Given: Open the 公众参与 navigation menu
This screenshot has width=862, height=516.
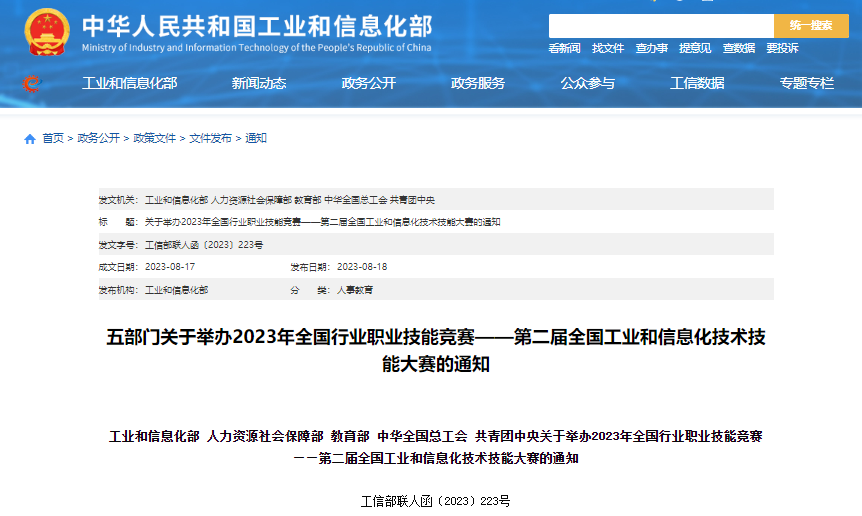Looking at the screenshot, I should [588, 84].
